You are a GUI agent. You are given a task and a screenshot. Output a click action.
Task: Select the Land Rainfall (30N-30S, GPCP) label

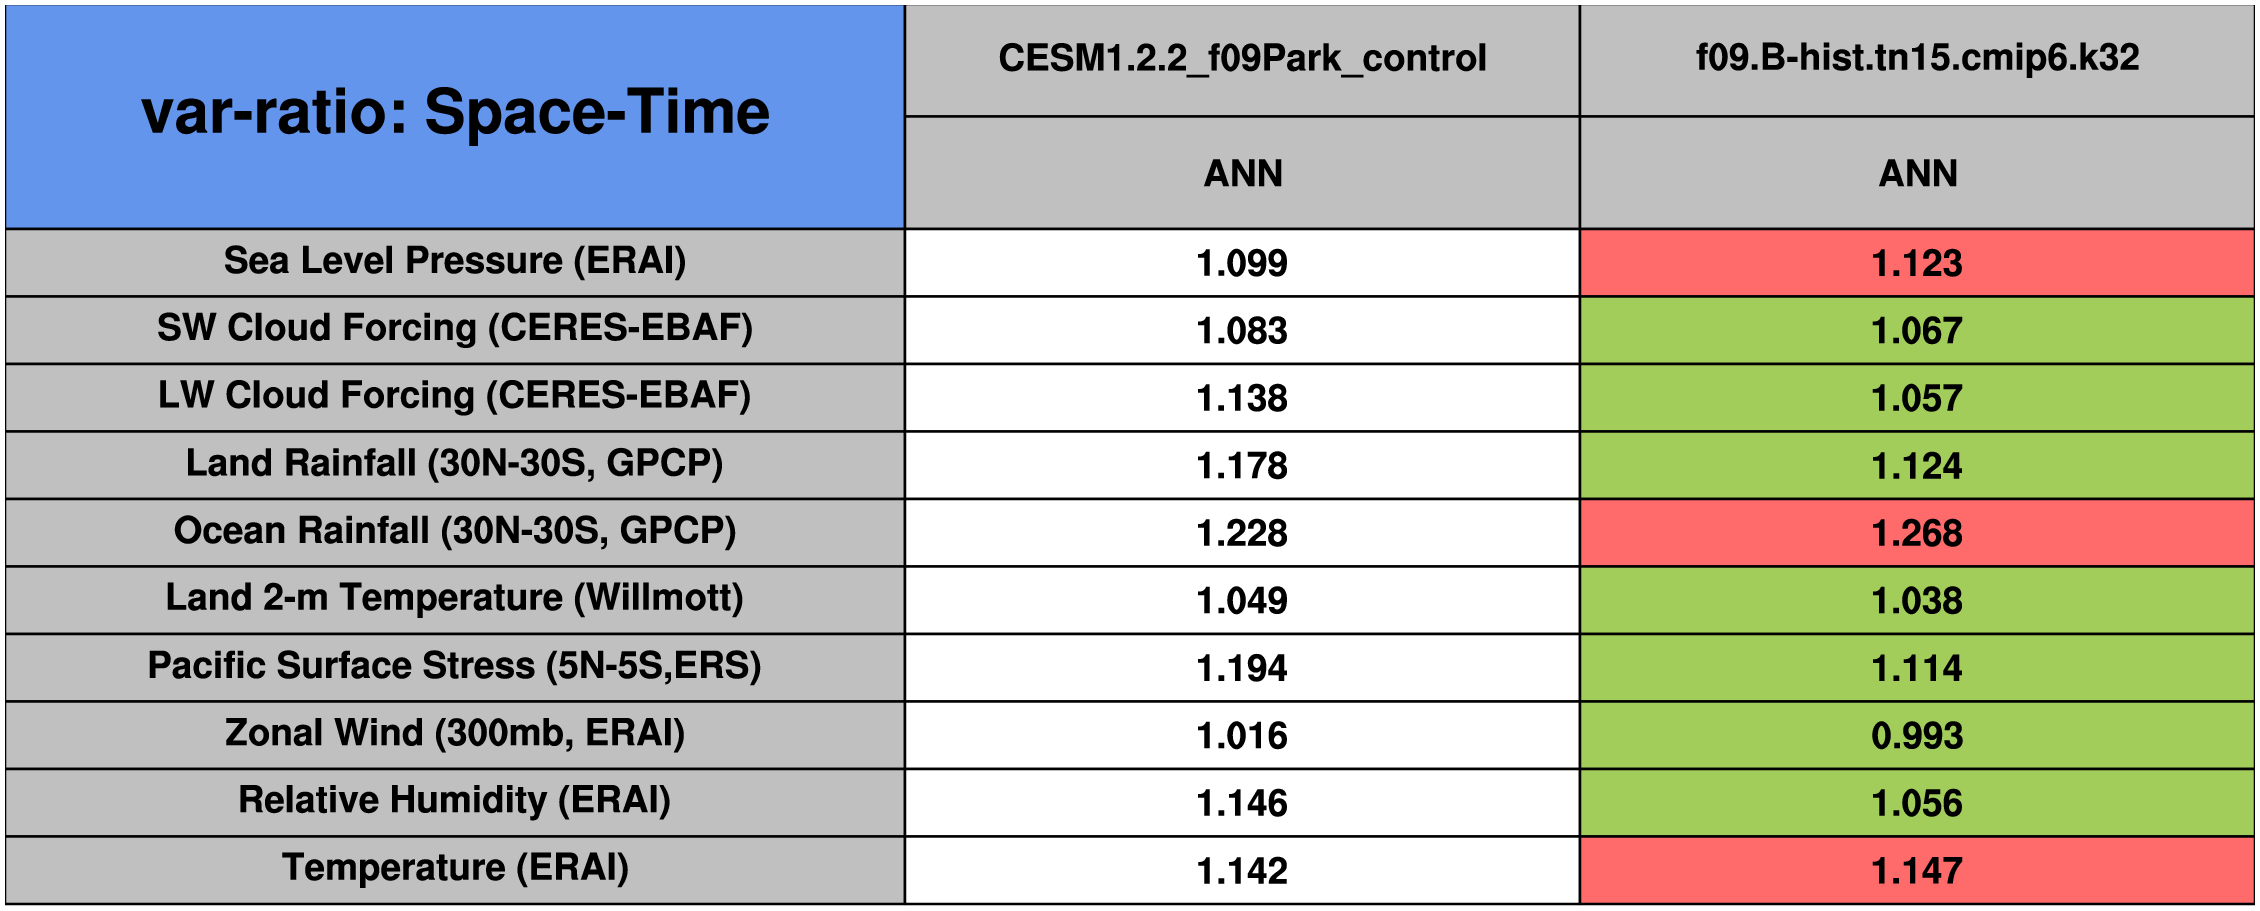click(x=455, y=463)
